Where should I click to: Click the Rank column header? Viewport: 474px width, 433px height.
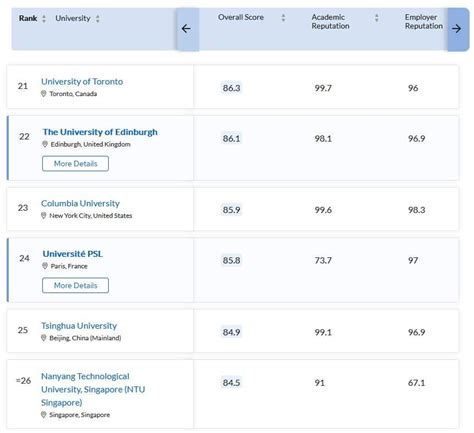pyautogui.click(x=28, y=18)
